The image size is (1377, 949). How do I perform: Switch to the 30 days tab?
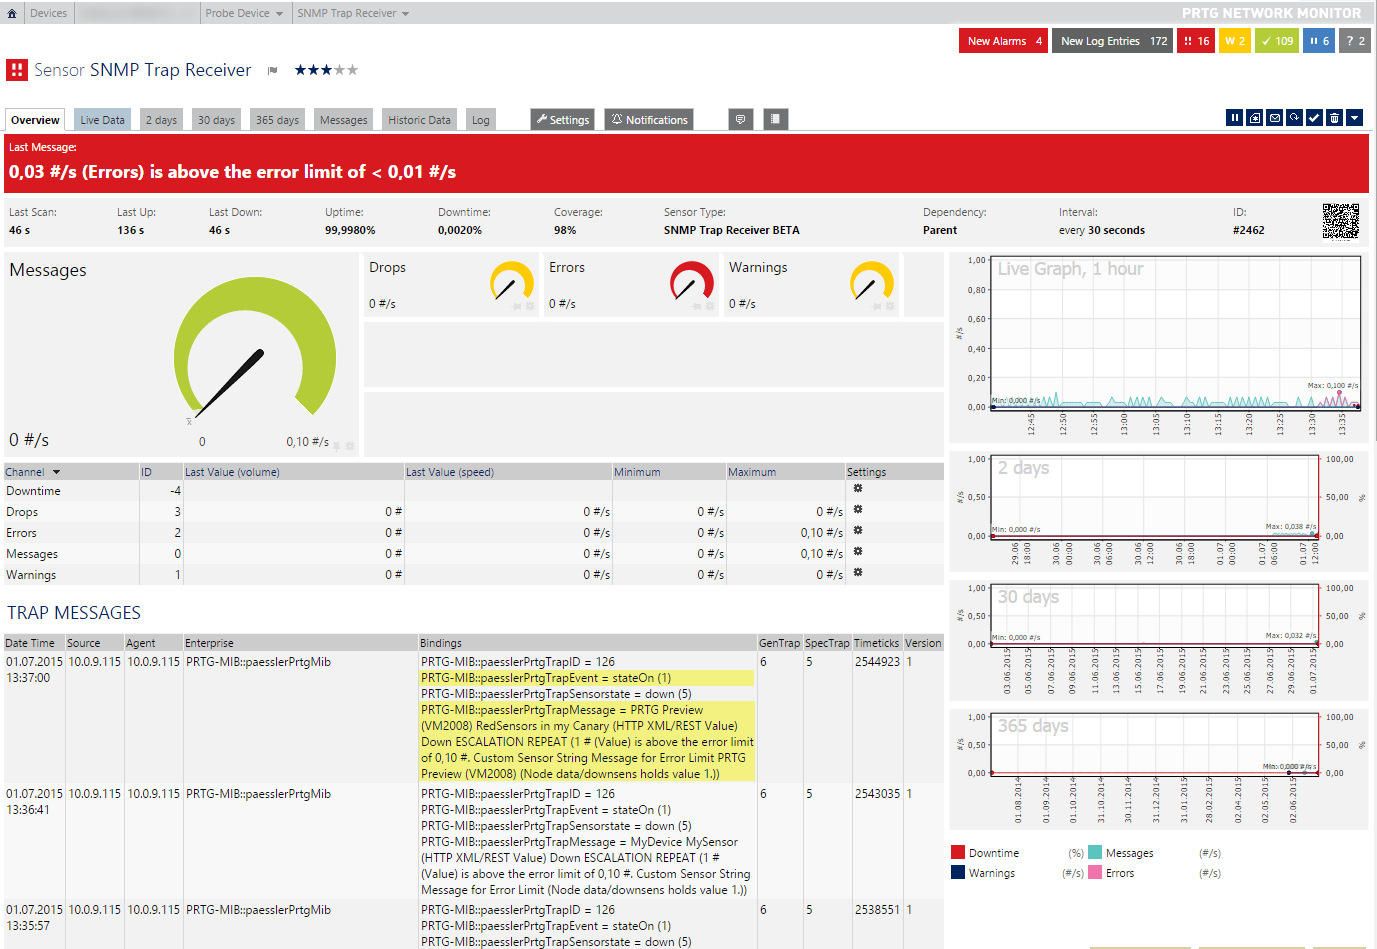(x=216, y=120)
